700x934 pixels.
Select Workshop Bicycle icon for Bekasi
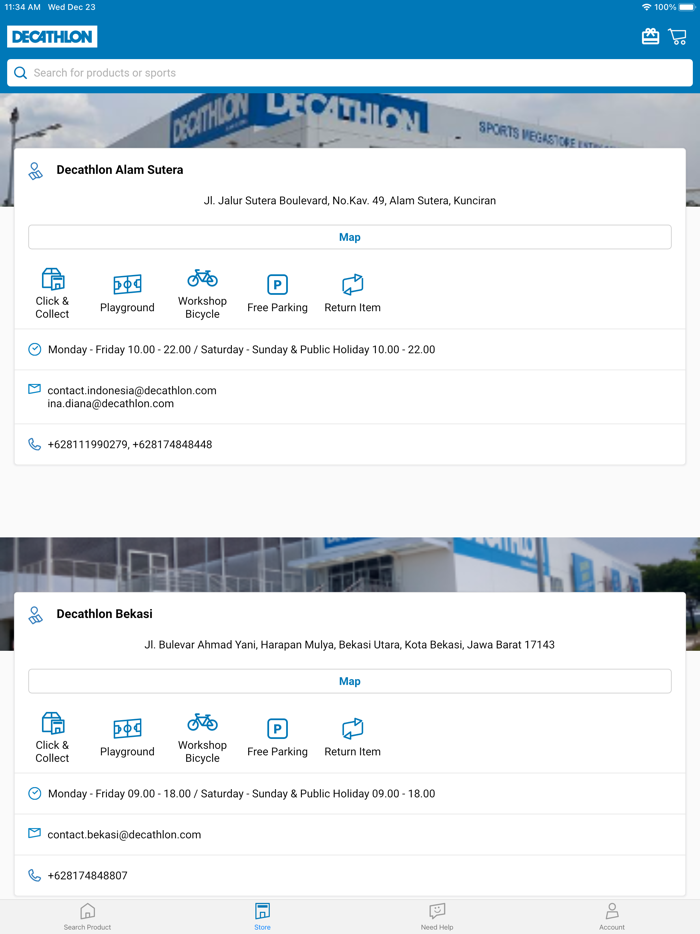(203, 723)
